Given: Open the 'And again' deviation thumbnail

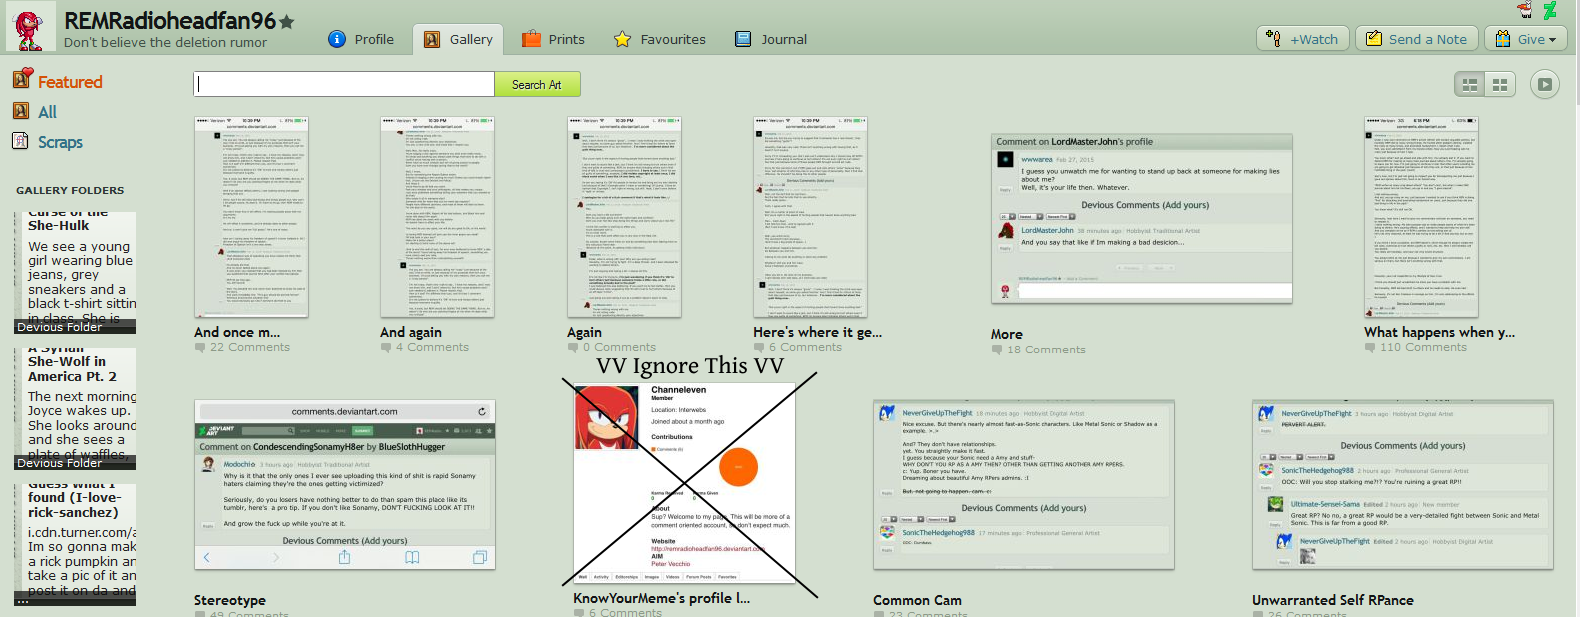Looking at the screenshot, I should [437, 217].
